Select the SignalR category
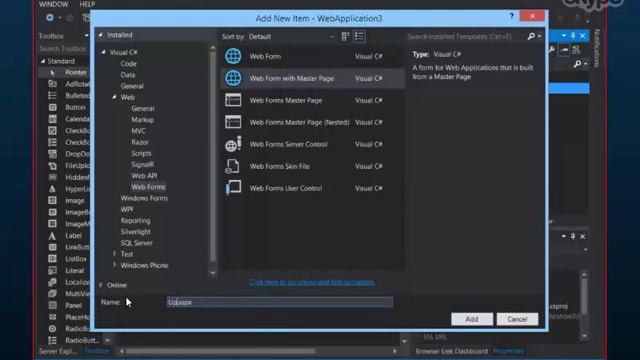The height and width of the screenshot is (360, 640). coord(143,164)
